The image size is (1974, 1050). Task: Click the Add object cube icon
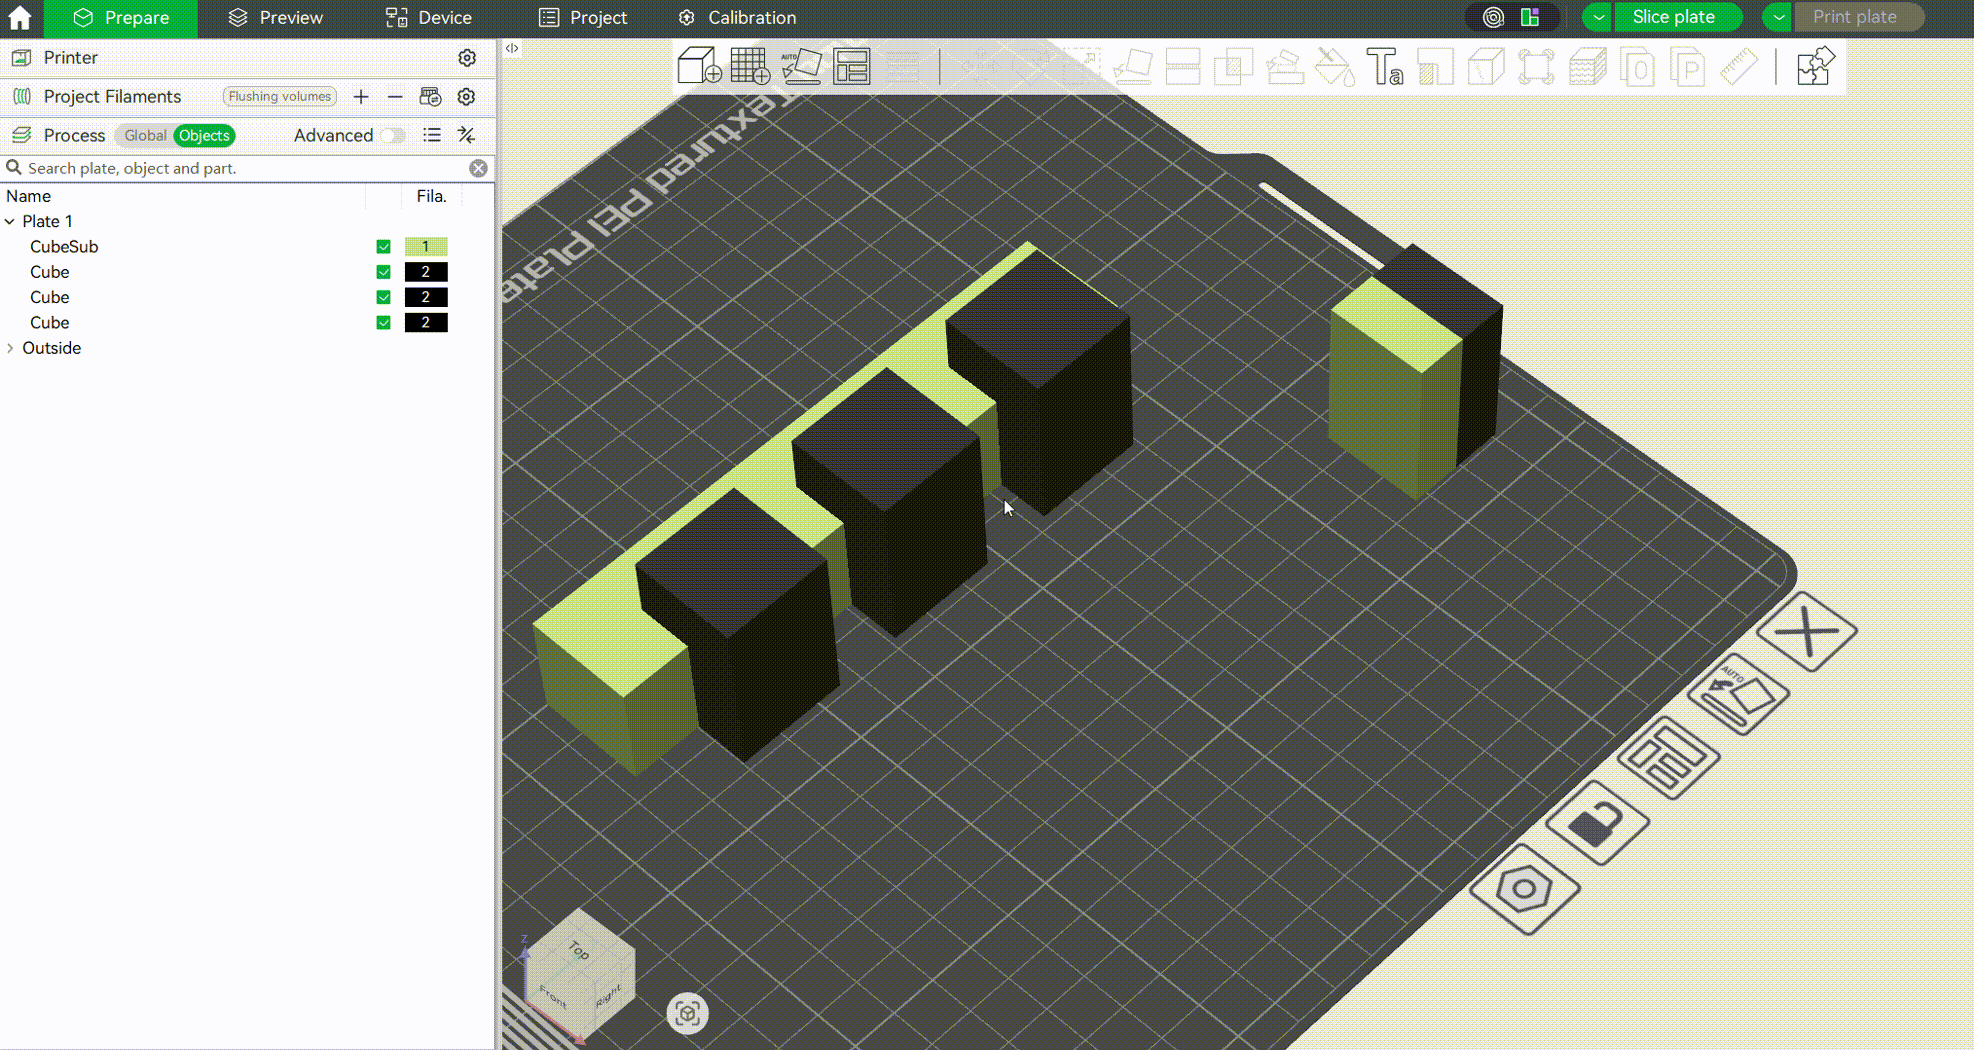[x=699, y=66]
